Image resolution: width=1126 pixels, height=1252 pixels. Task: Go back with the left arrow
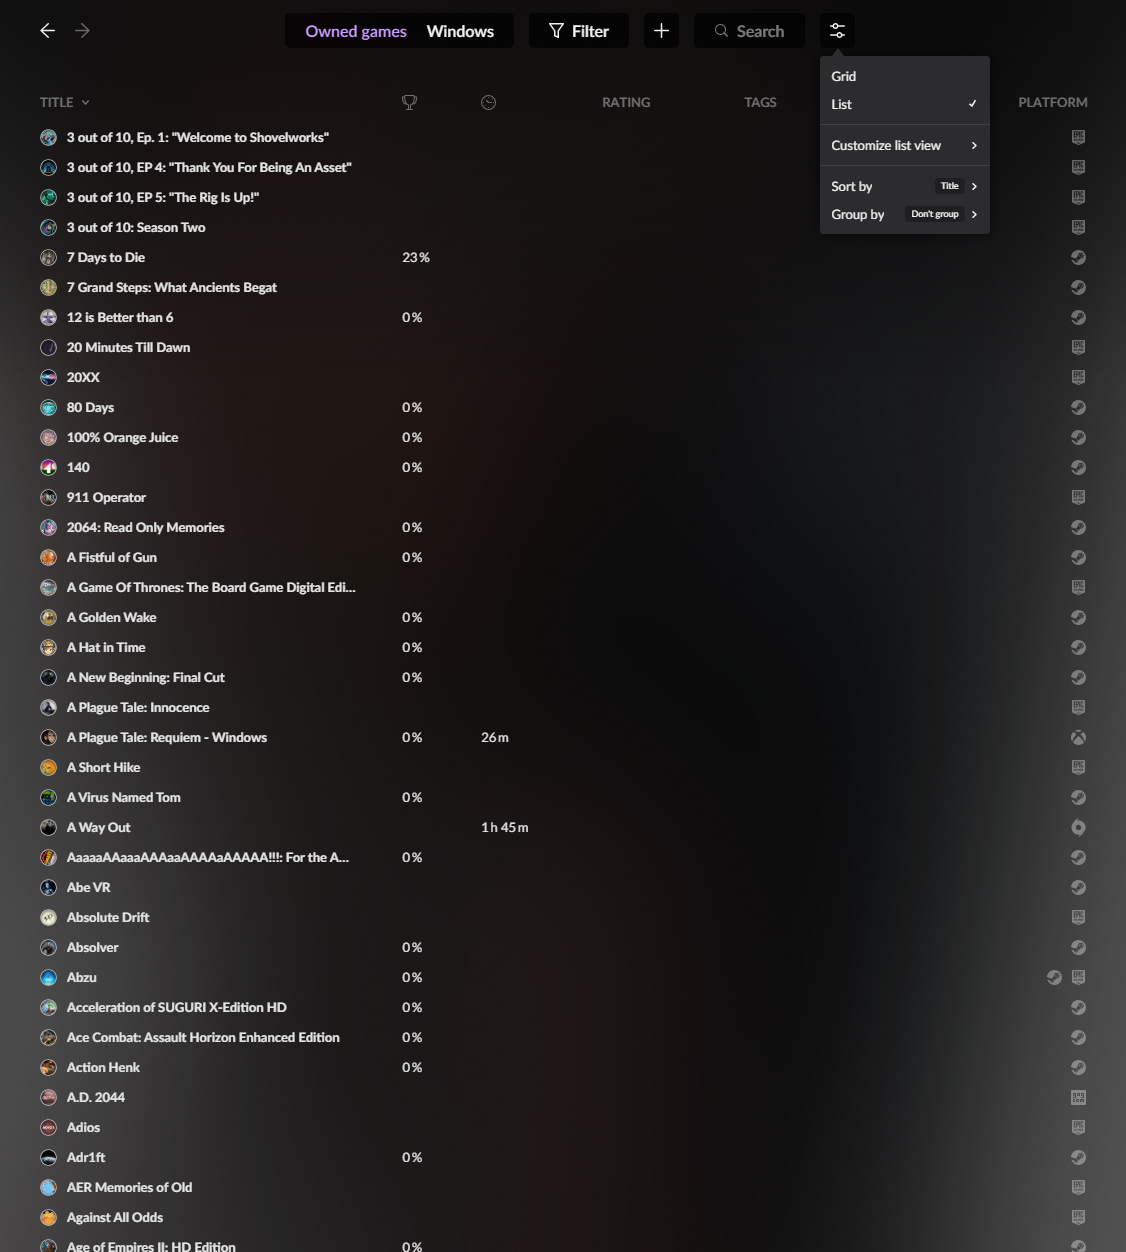pos(47,31)
